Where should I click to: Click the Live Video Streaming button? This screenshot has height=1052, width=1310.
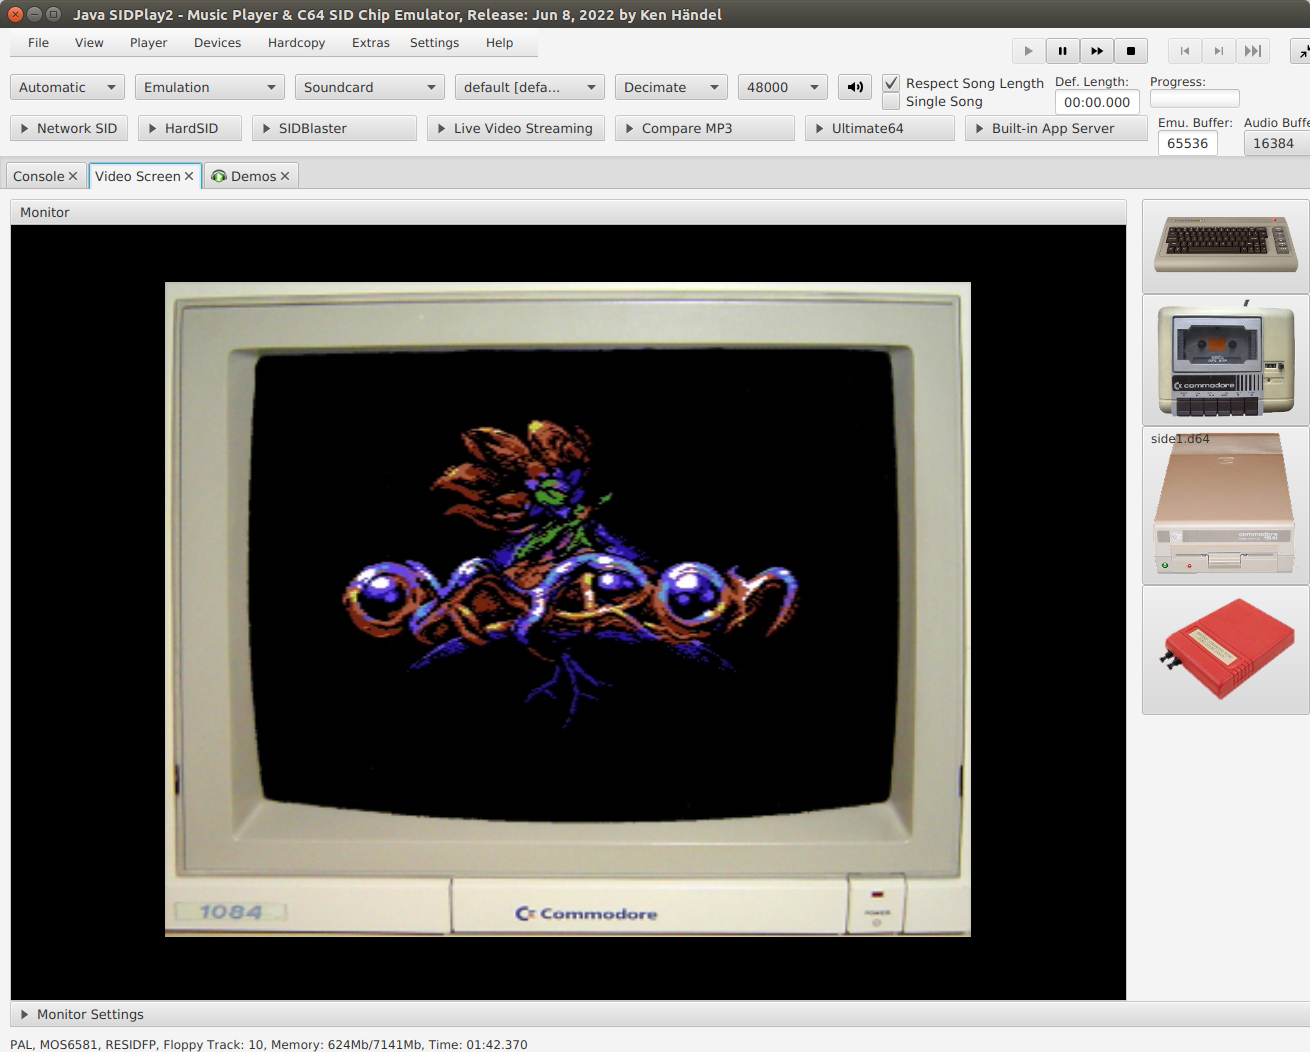(x=515, y=128)
